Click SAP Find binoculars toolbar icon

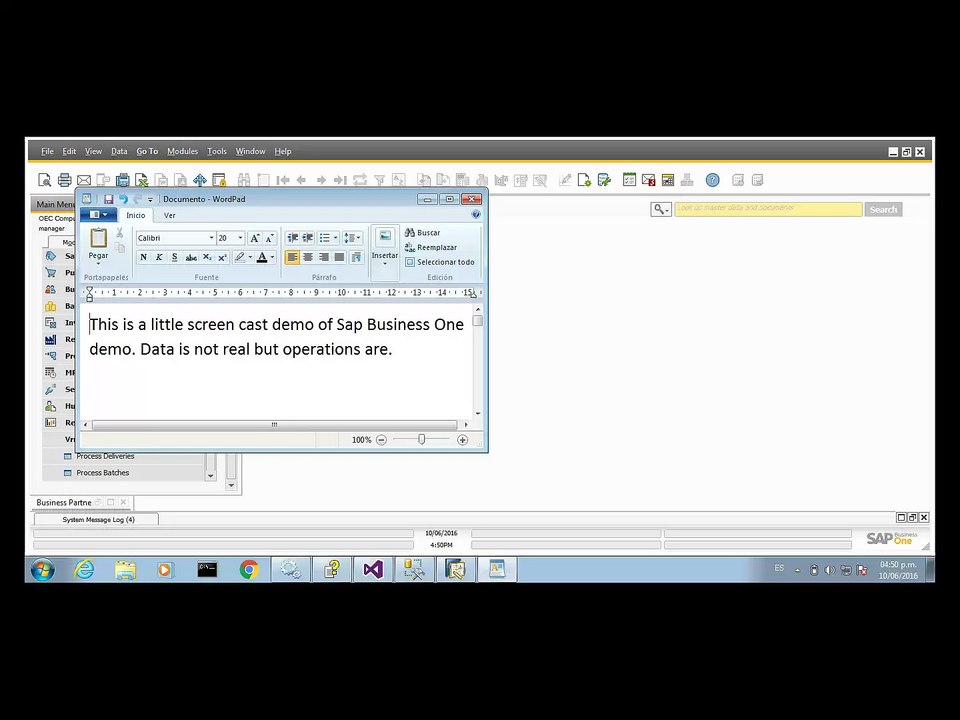(x=244, y=180)
